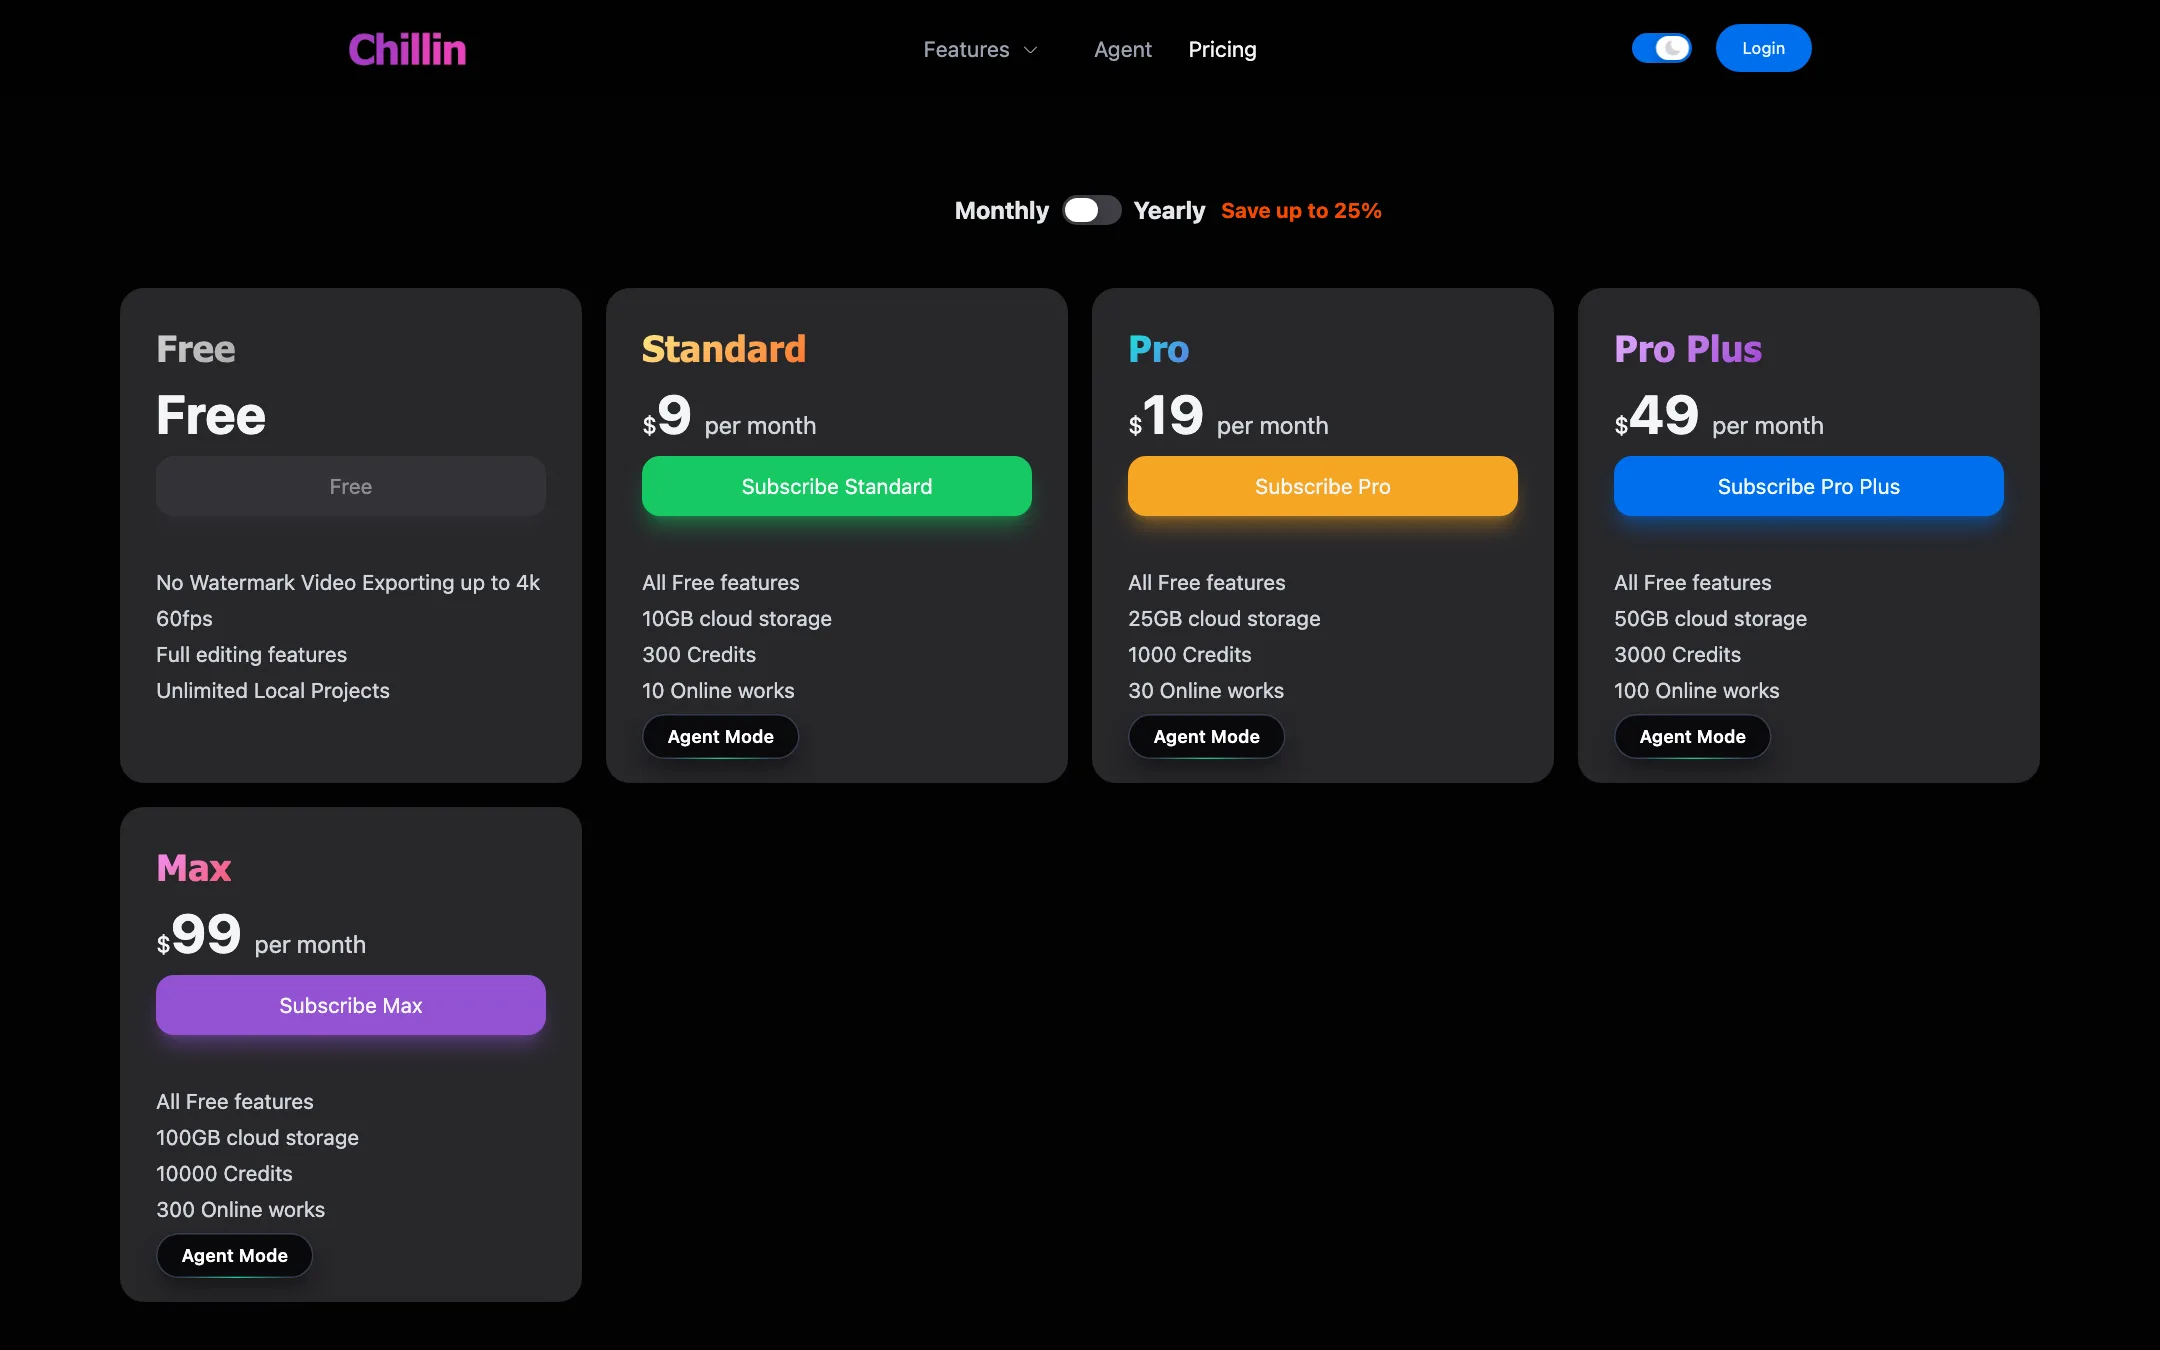Open the Agent page
Image resolution: width=2160 pixels, height=1350 pixels.
(x=1122, y=49)
